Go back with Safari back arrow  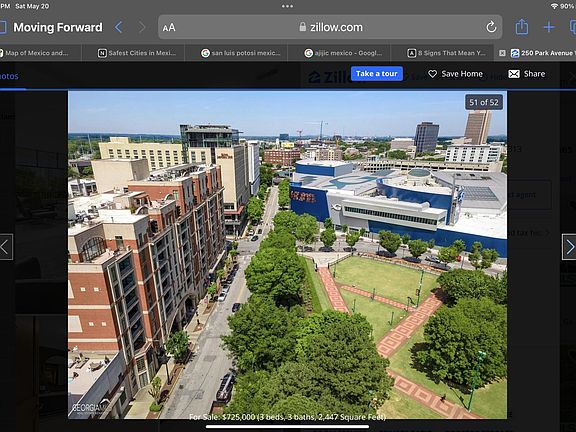point(118,27)
